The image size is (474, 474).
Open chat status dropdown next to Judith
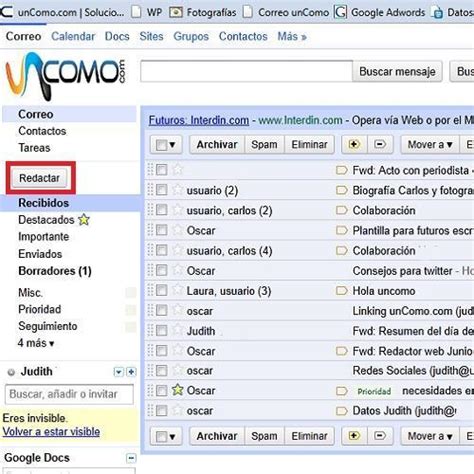click(119, 372)
